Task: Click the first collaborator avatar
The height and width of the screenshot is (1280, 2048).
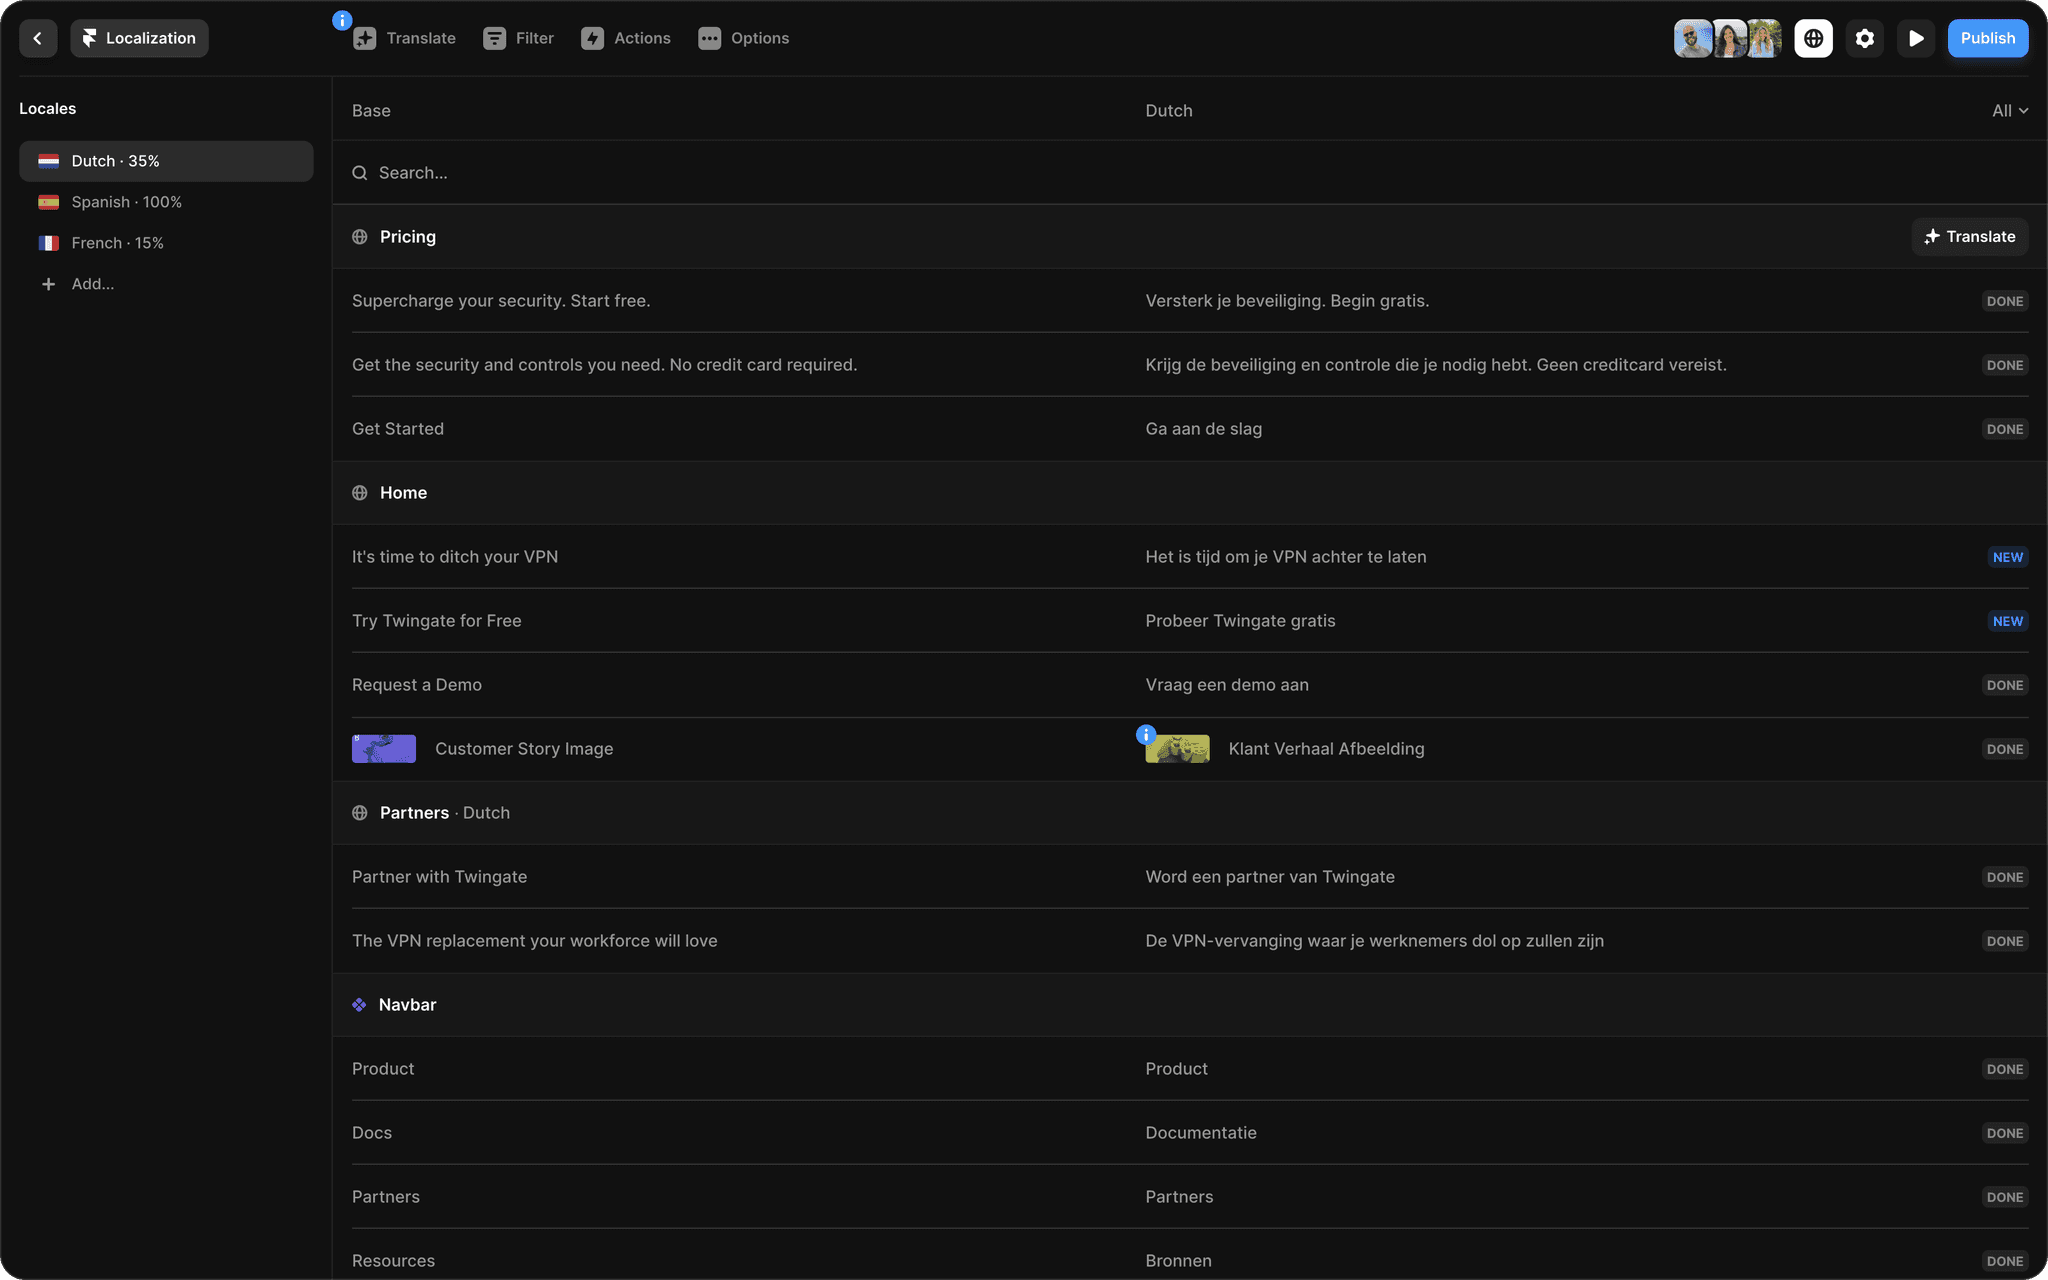Action: (1692, 38)
